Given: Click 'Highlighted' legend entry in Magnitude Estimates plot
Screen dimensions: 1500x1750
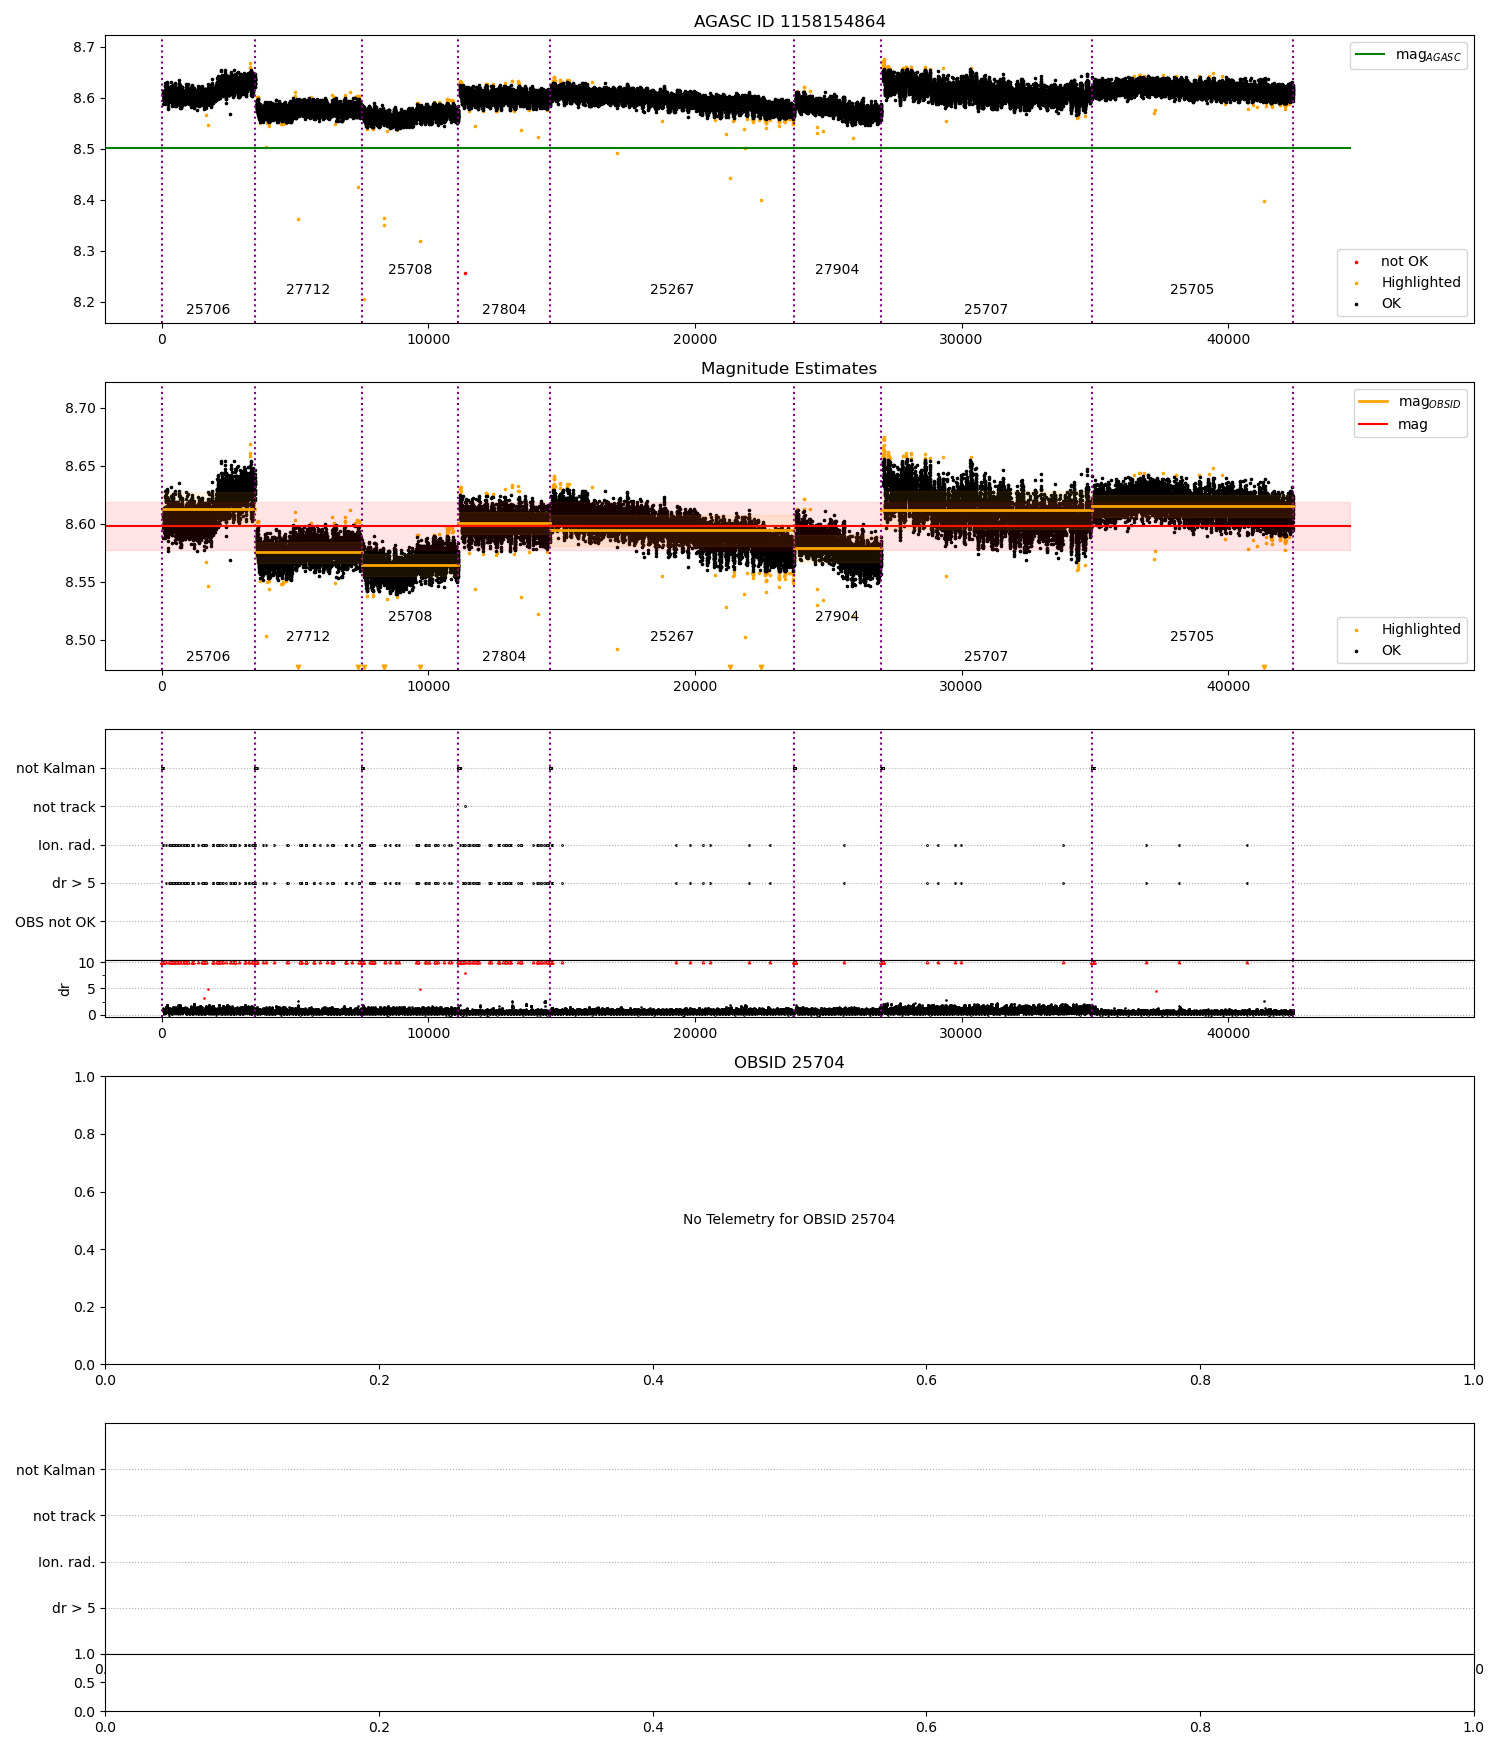Looking at the screenshot, I should [x=1409, y=630].
